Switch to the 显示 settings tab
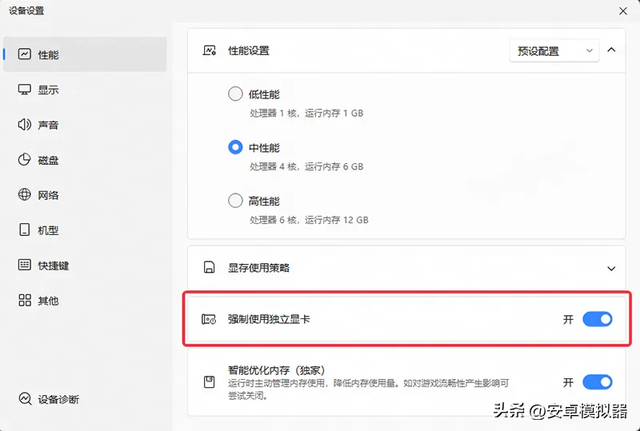The image size is (640, 431). click(48, 90)
